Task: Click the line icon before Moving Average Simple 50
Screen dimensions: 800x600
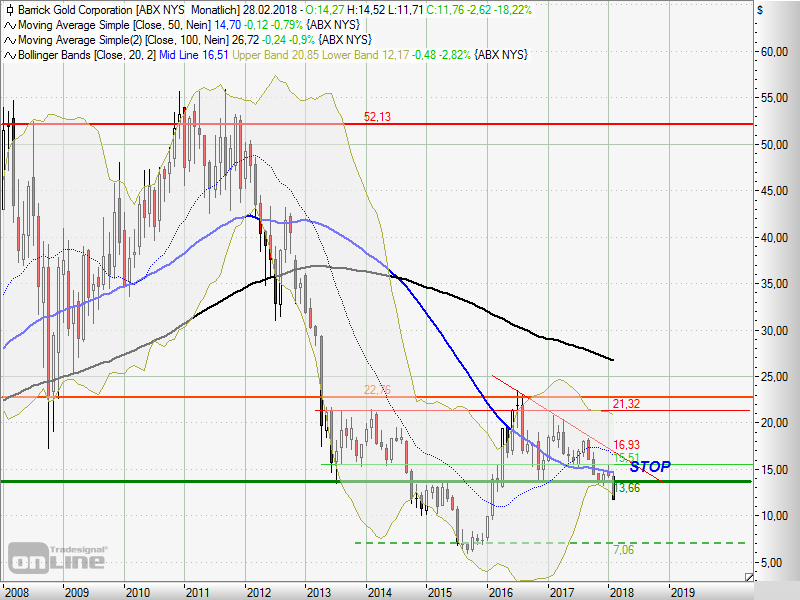Action: [10, 26]
